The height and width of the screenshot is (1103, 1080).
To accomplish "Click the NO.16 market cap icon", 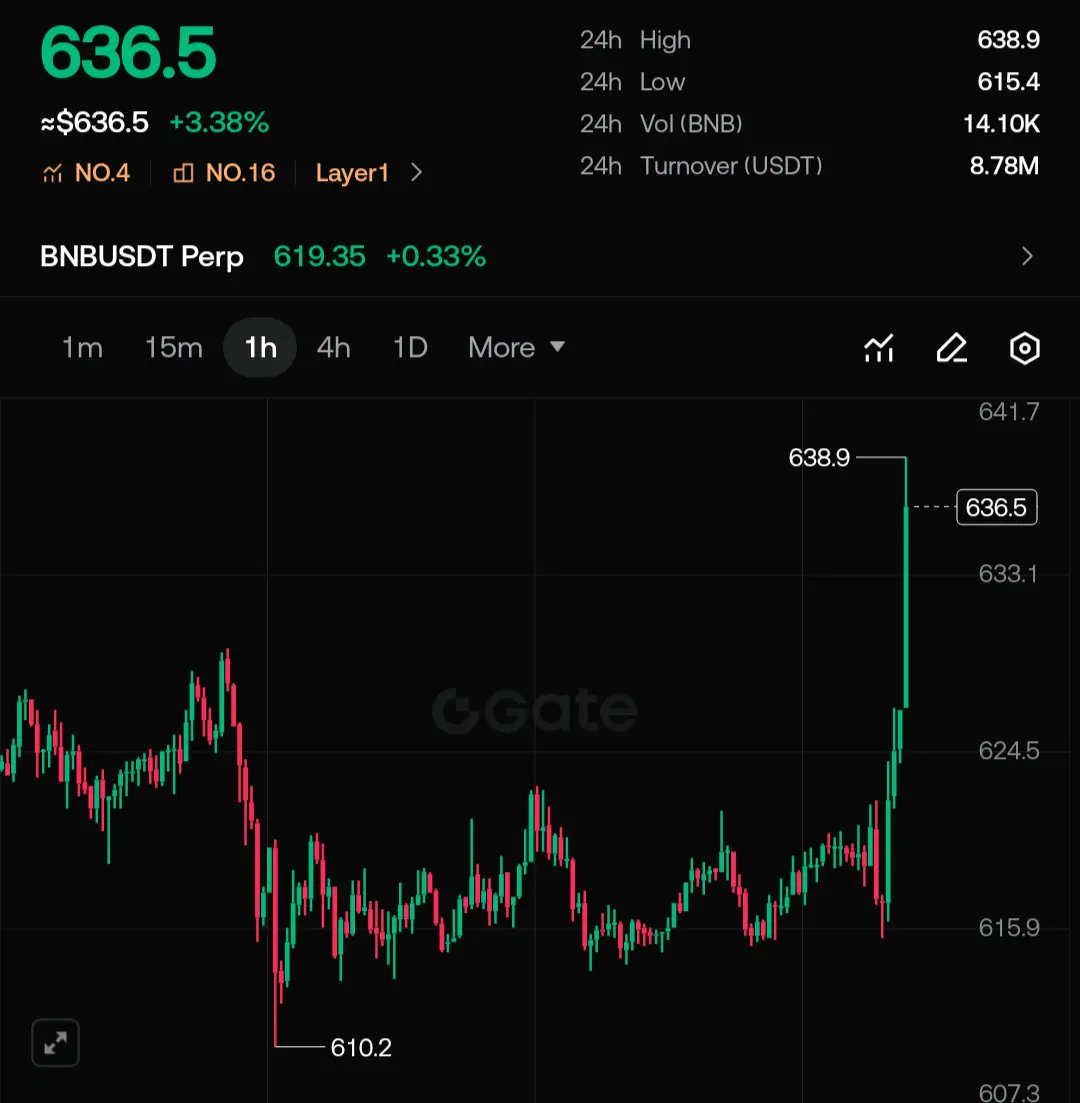I will click(x=184, y=173).
